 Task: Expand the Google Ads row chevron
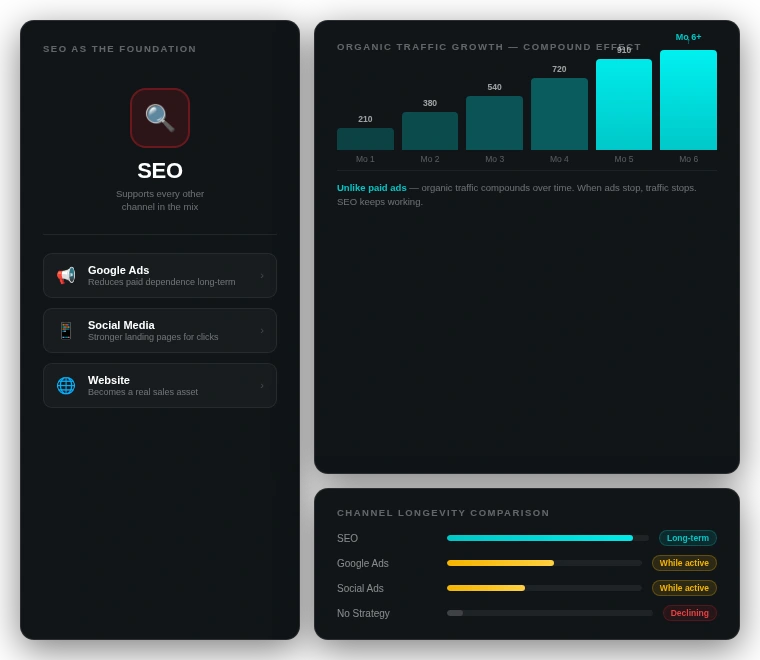pos(262,276)
